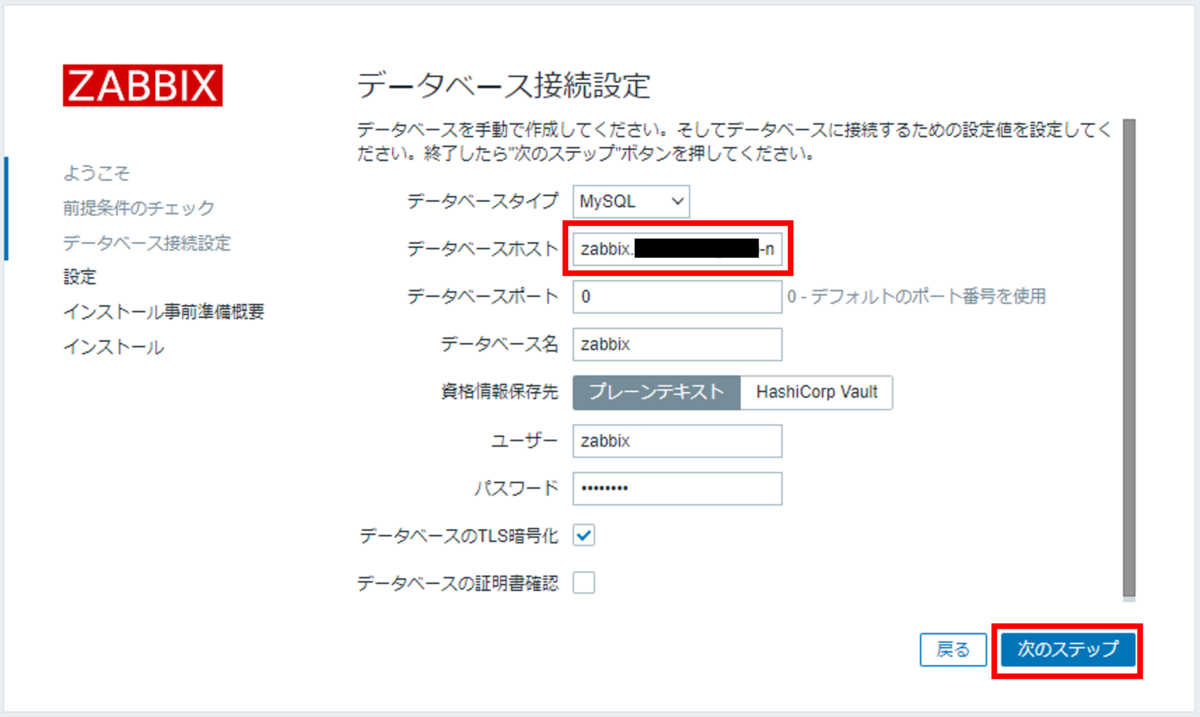
Task: Click the データベースホスト label
Action: pyautogui.click(x=483, y=249)
